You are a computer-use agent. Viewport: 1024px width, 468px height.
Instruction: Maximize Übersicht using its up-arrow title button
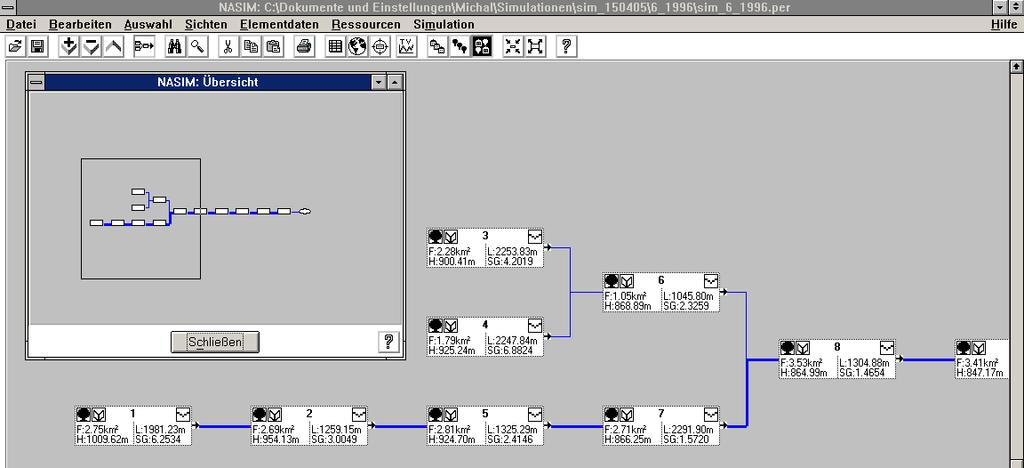coord(395,82)
